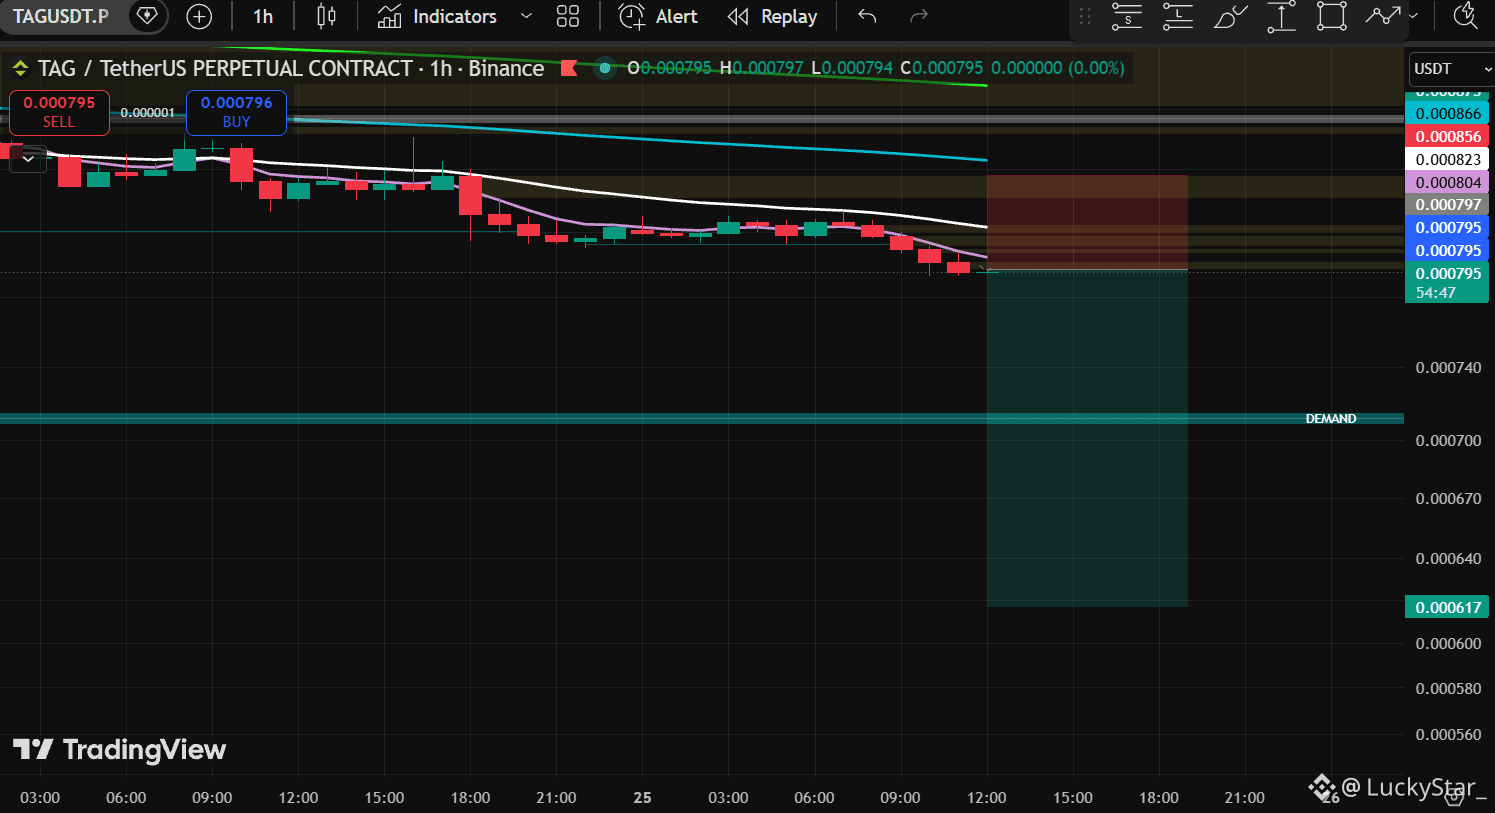Select the Brush drawing tool
Viewport: 1495px width, 813px height.
tap(1230, 16)
